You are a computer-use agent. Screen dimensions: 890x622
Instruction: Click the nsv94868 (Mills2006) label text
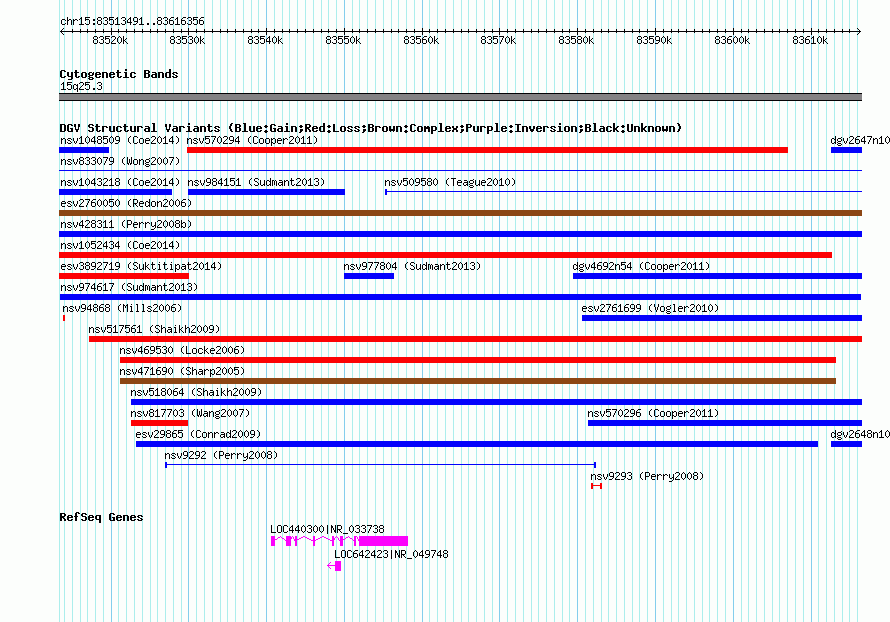click(122, 308)
